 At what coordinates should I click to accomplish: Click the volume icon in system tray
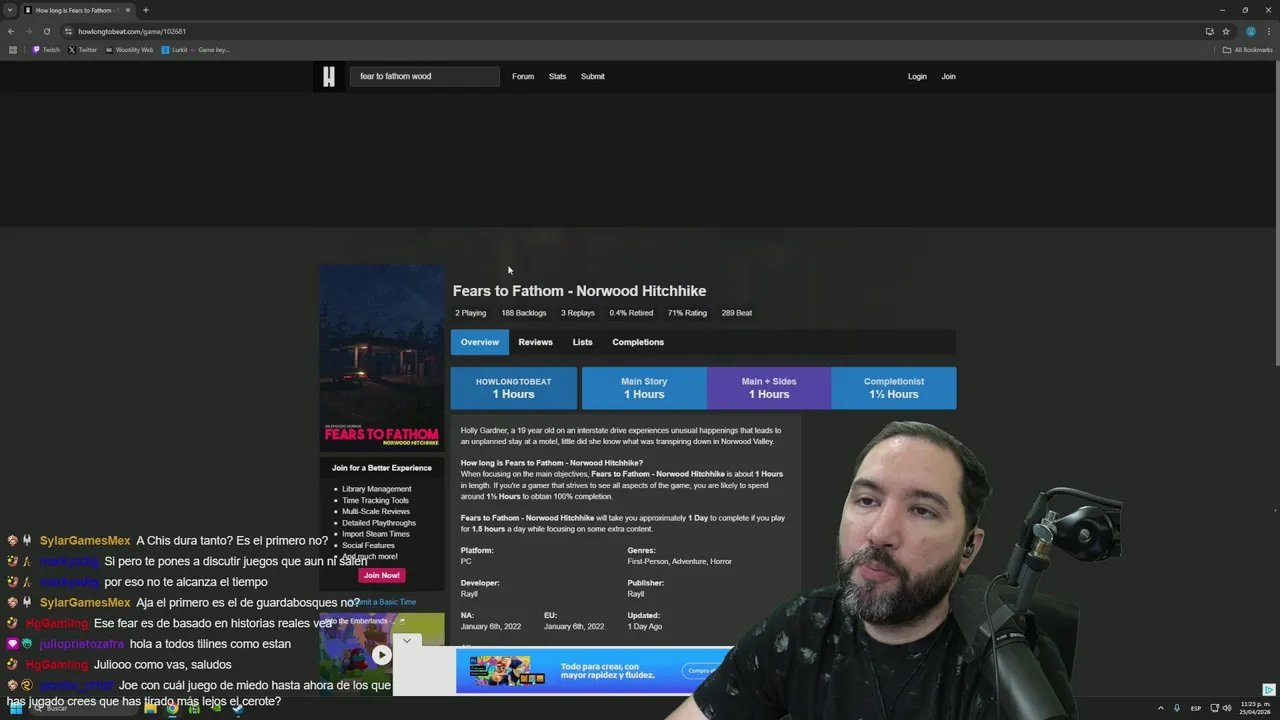[x=1227, y=708]
